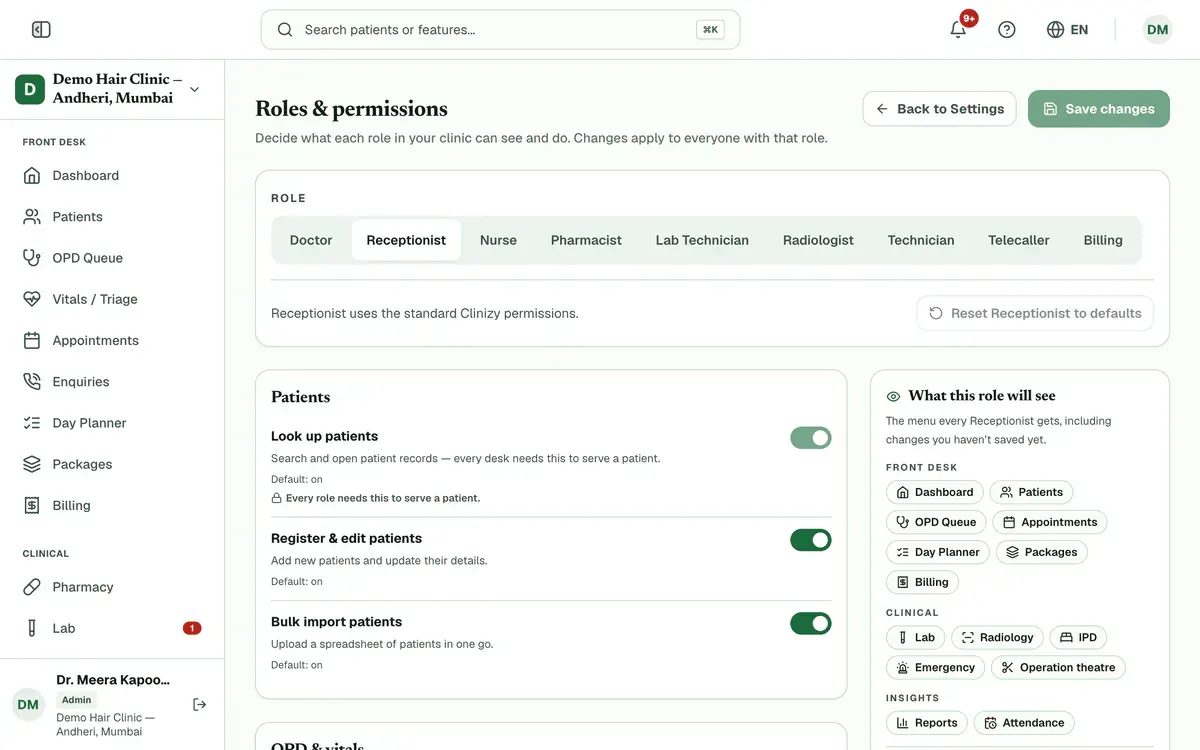This screenshot has width=1200, height=750.
Task: Open the DM user avatar menu
Action: [x=1157, y=30]
